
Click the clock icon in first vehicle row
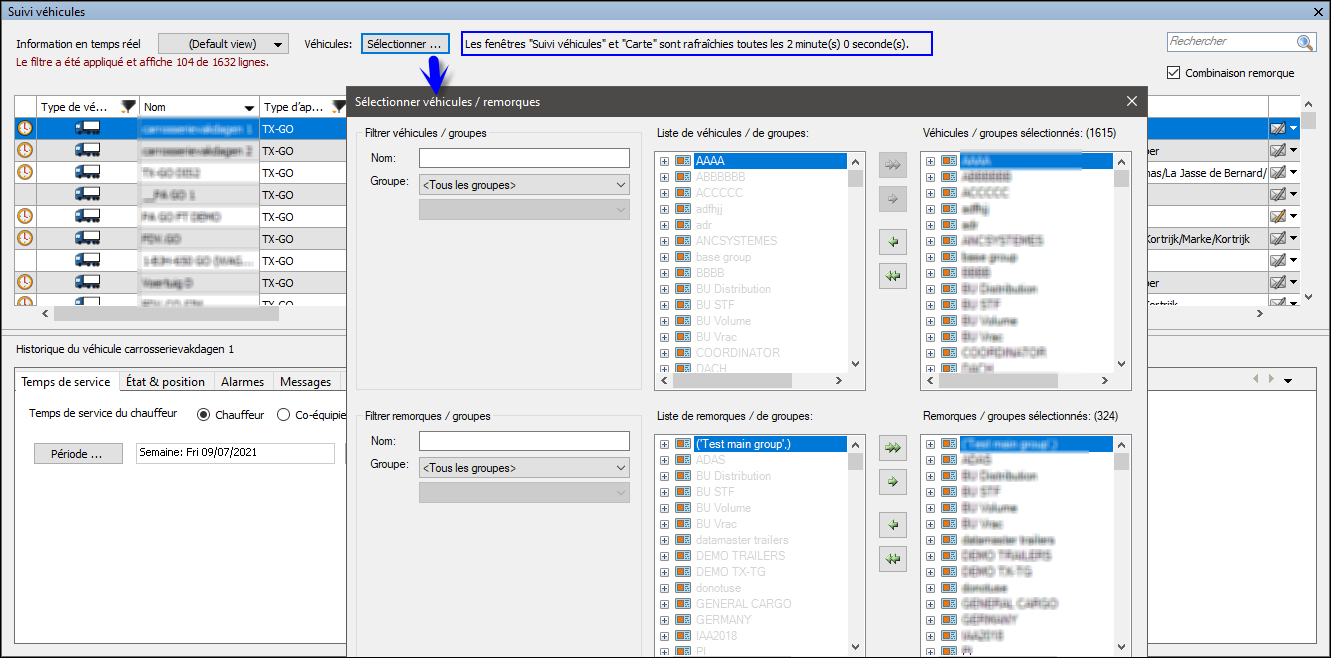tap(25, 129)
